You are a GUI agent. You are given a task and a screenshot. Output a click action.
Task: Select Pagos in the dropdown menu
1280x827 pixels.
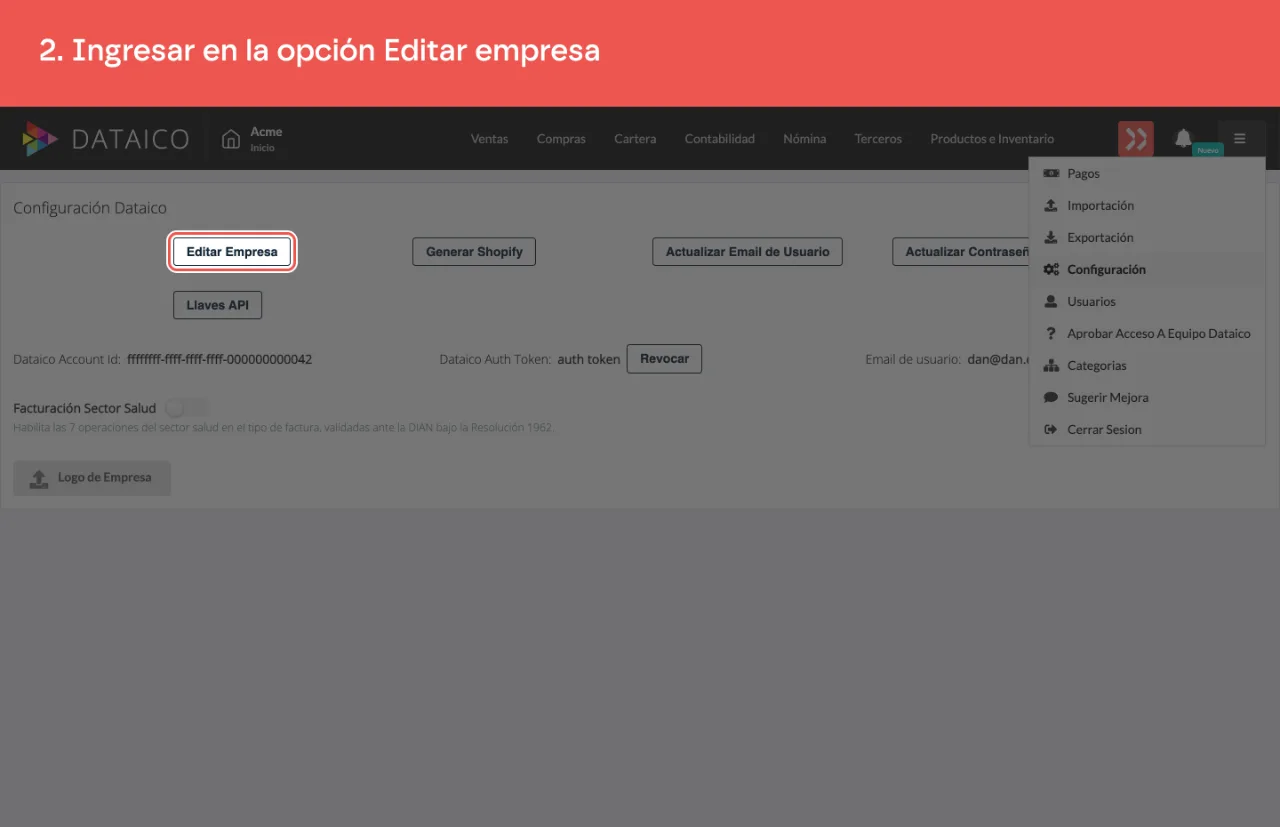1147,173
